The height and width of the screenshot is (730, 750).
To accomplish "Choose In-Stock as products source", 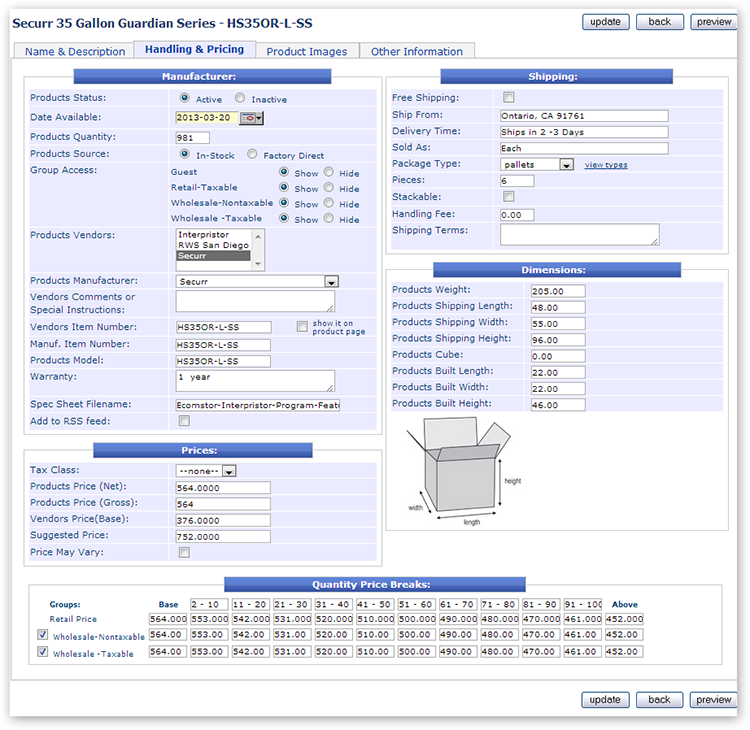I will [184, 154].
